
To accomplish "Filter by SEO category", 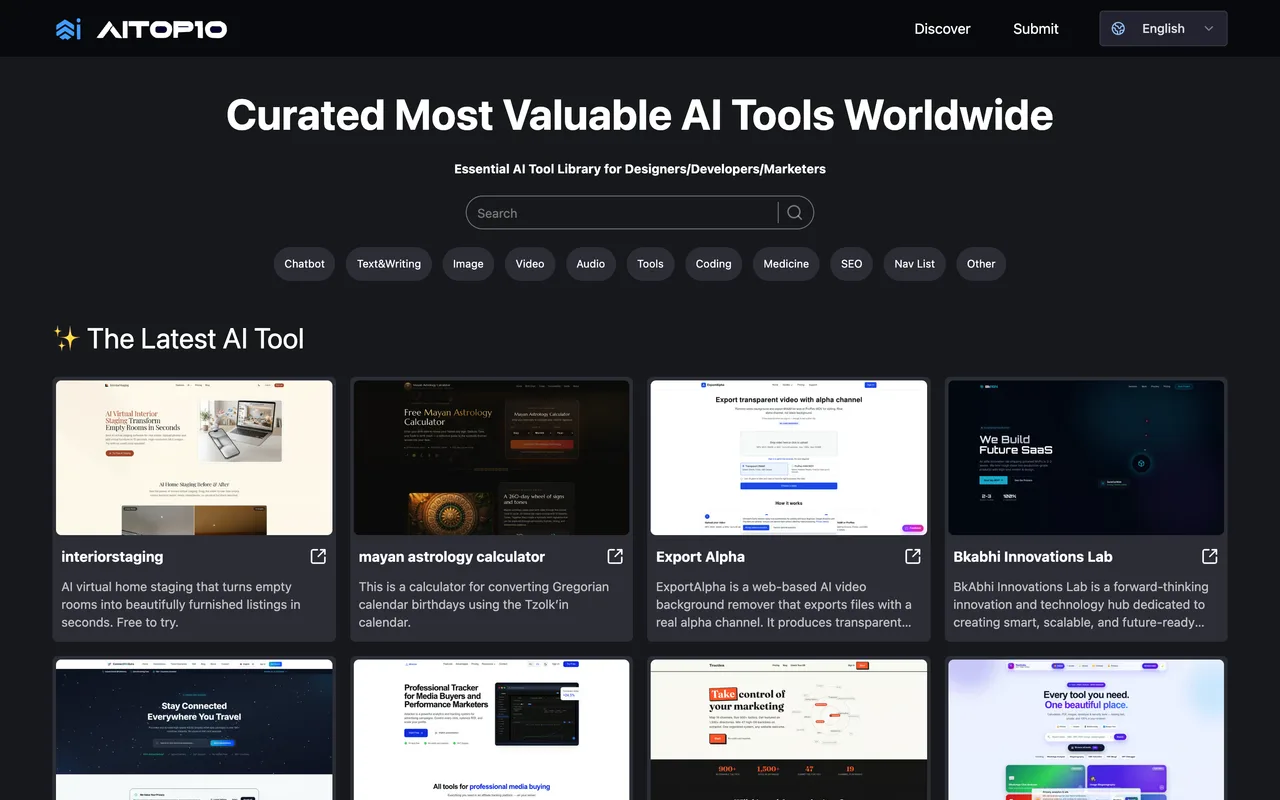I will (x=852, y=264).
